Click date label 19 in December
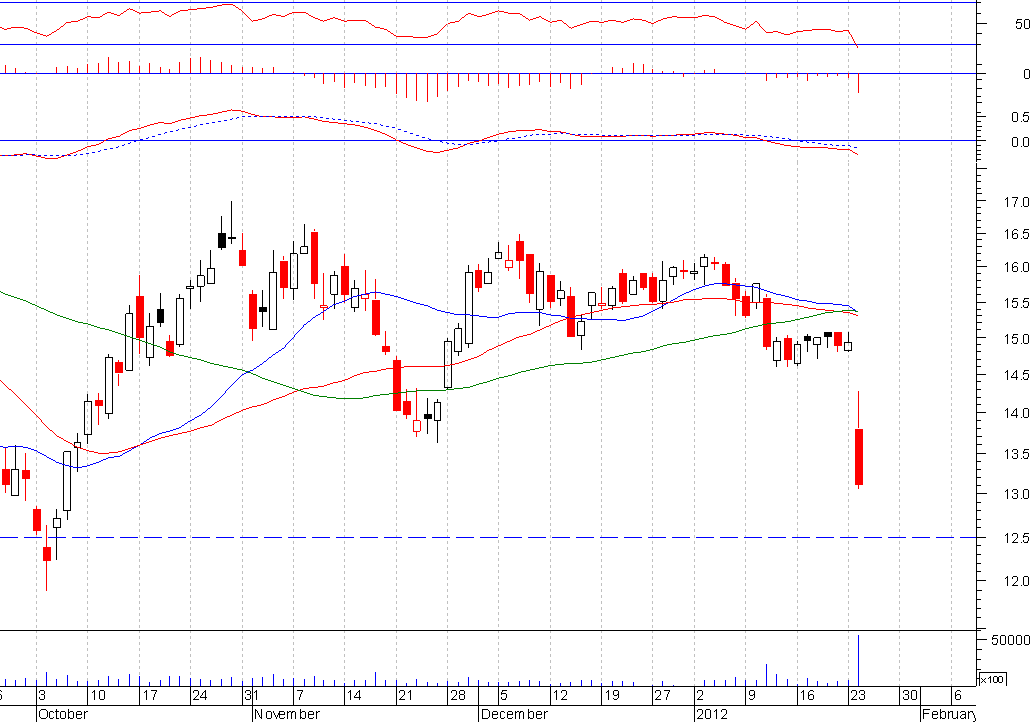 tap(612, 695)
